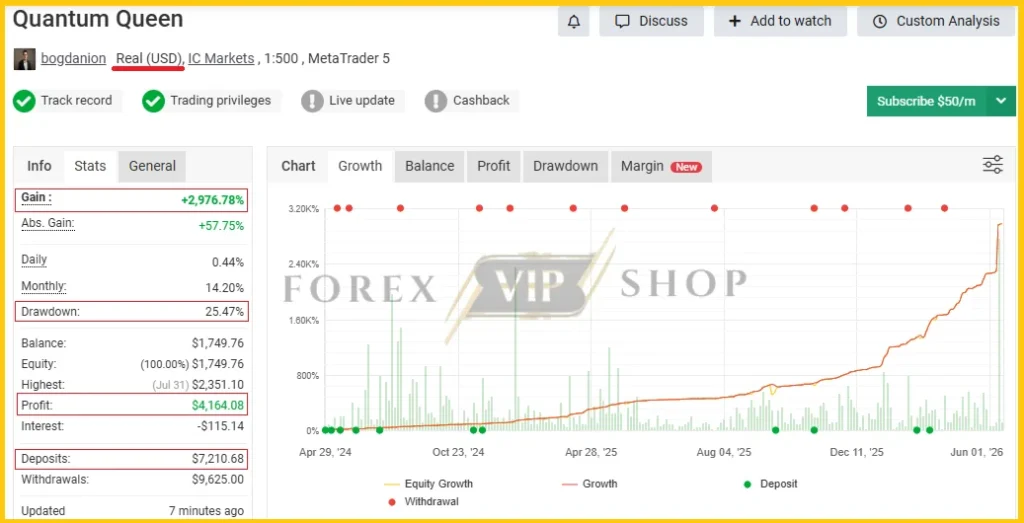Viewport: 1024px width, 523px height.
Task: Click the Track record green check icon
Action: pyautogui.click(x=24, y=101)
